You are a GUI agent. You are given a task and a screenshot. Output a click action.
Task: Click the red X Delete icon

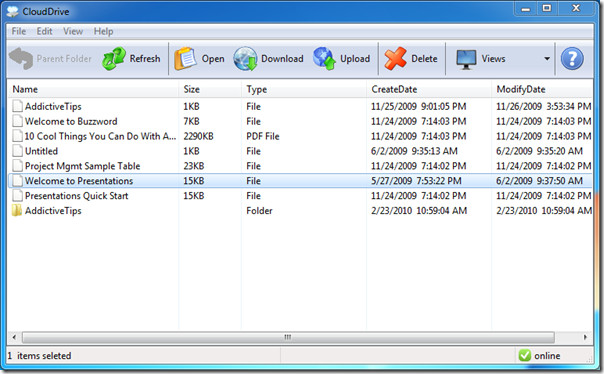tap(395, 59)
